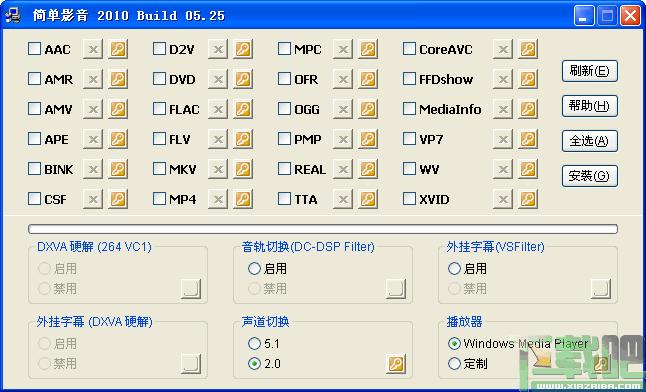The image size is (646, 392).
Task: Click the key icon beside FFDshow
Action: [x=528, y=79]
